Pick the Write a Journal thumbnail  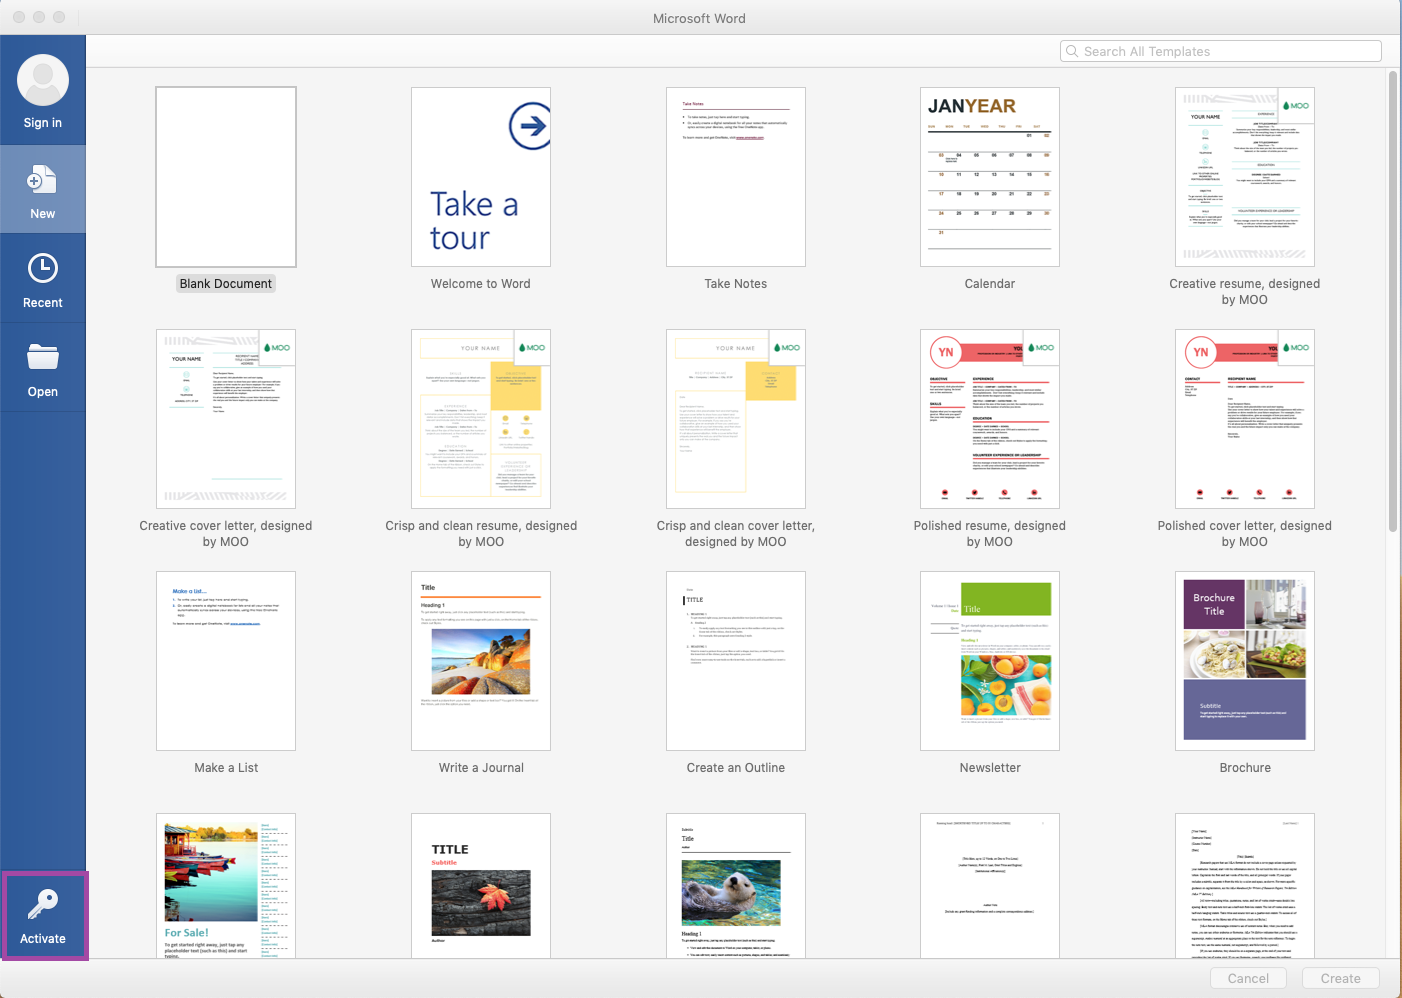(481, 661)
